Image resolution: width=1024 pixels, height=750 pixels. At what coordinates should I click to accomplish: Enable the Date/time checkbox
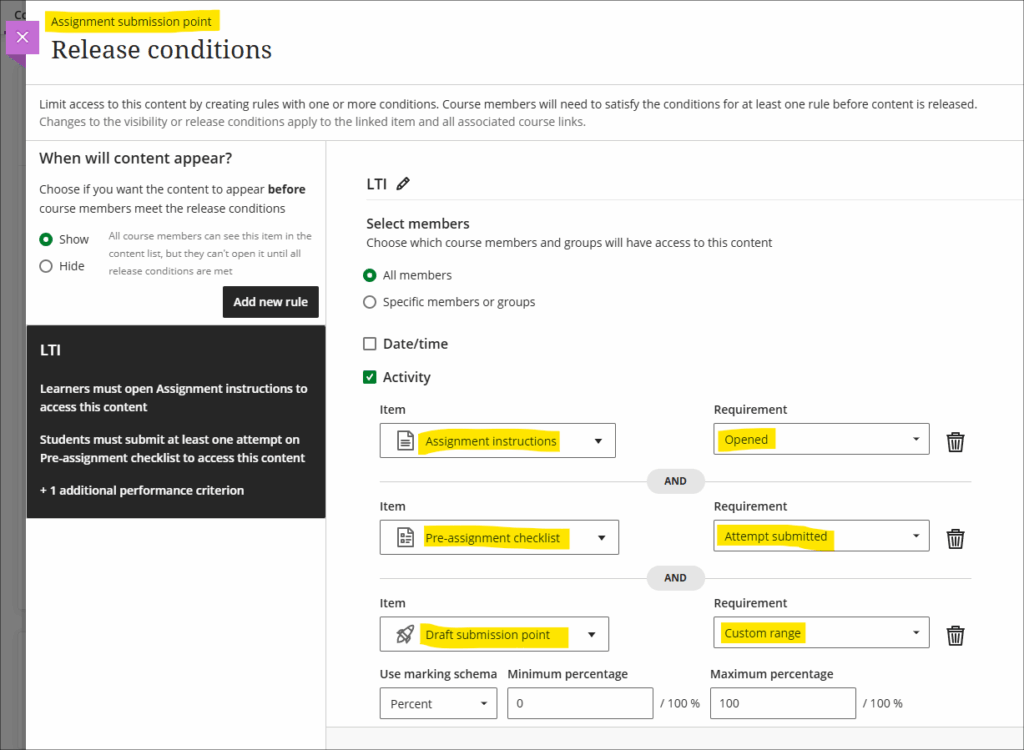coord(370,344)
